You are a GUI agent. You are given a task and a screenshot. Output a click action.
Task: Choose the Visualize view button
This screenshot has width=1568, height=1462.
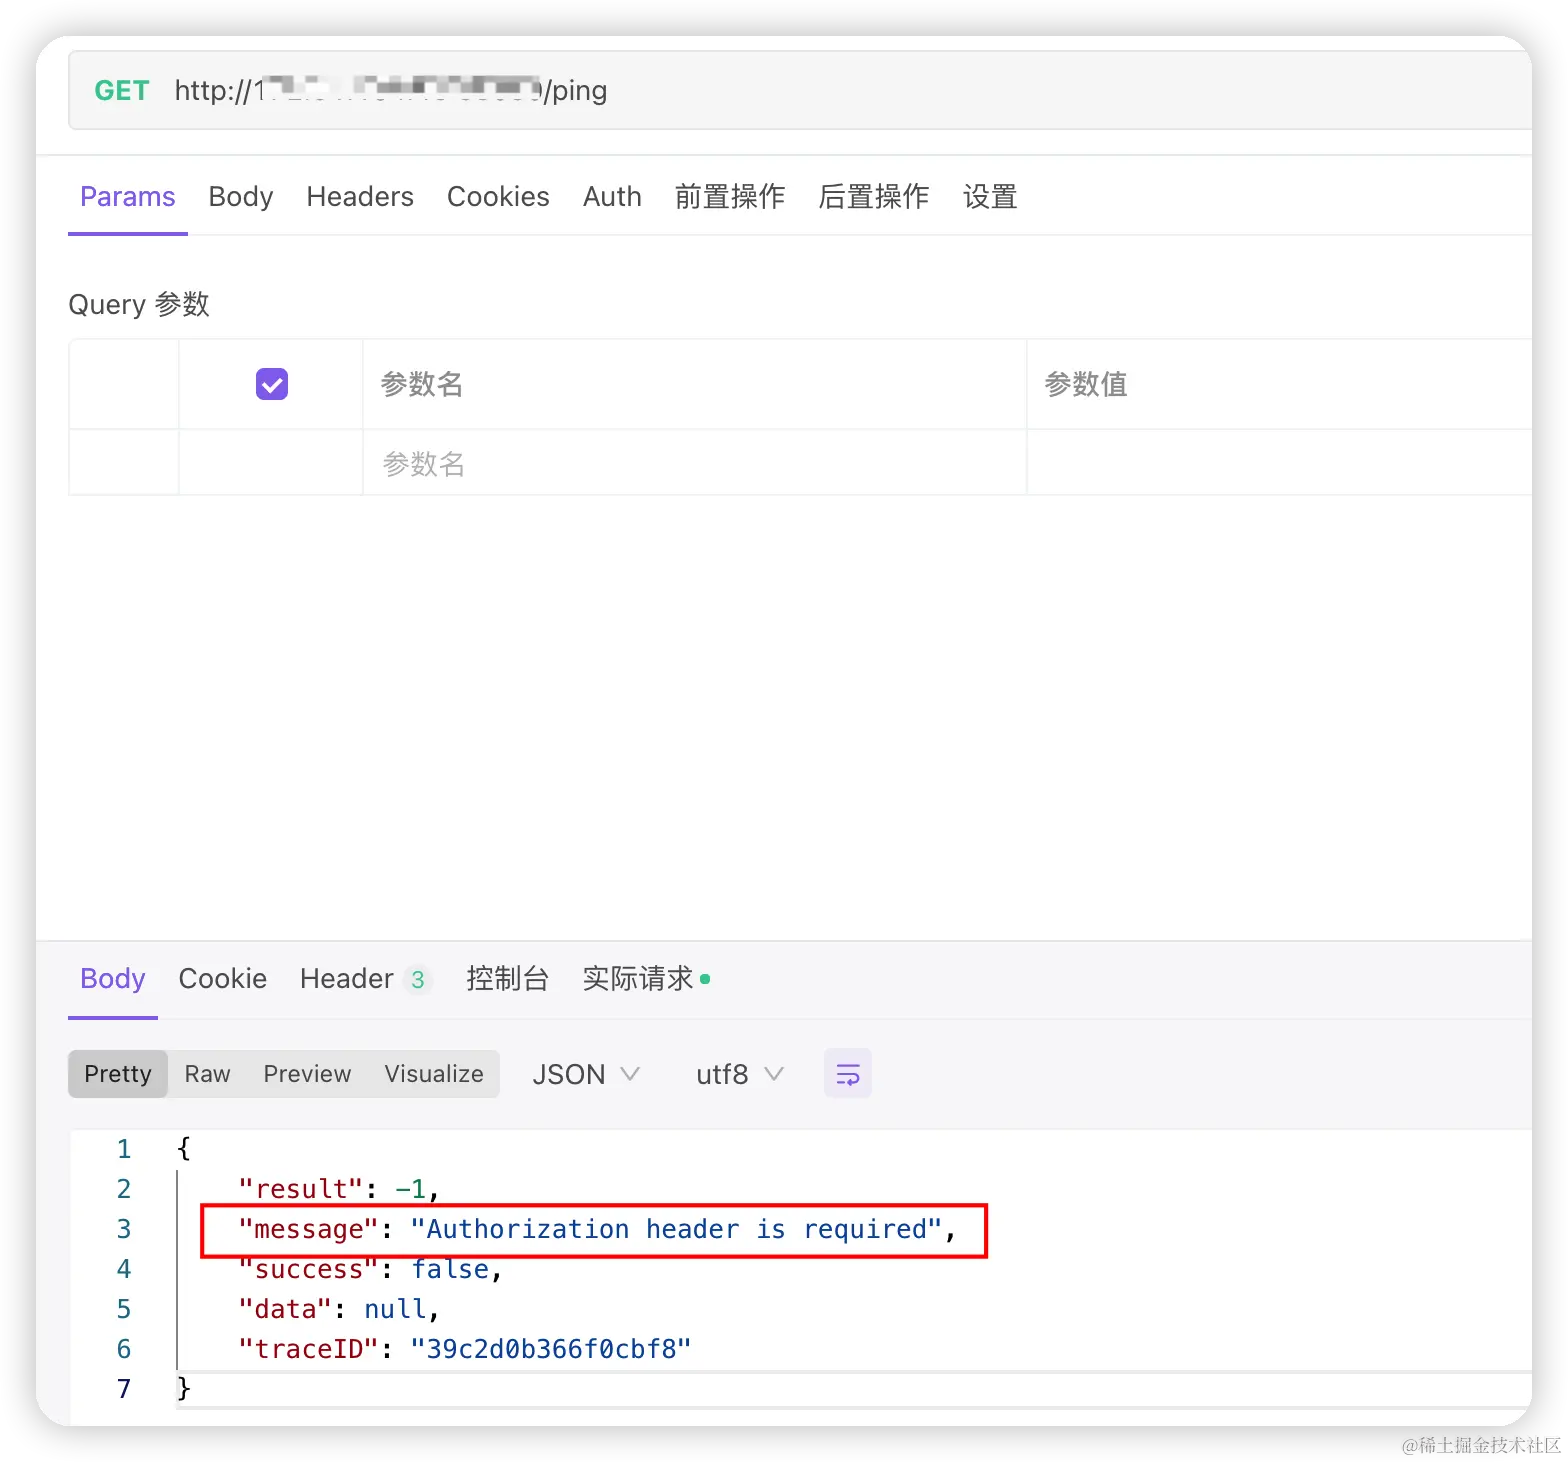(x=434, y=1074)
